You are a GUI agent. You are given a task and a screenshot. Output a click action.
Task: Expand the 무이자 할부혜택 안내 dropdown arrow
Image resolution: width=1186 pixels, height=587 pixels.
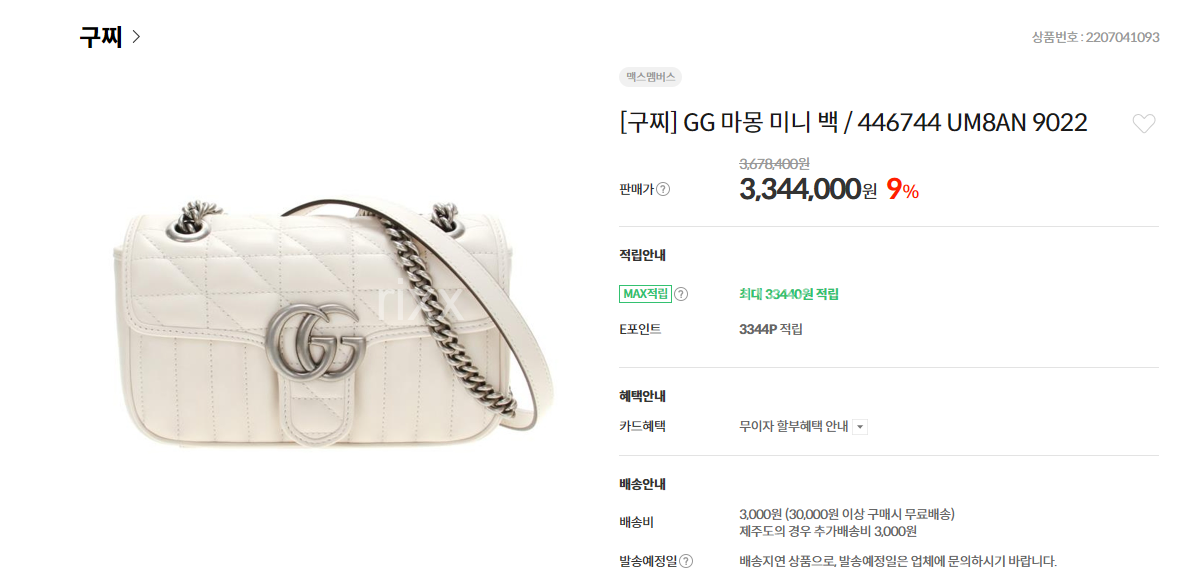[860, 427]
